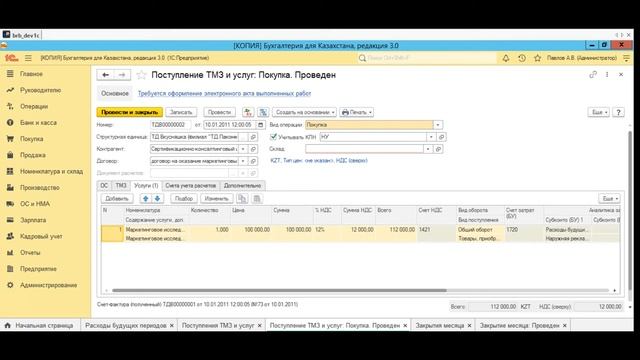Switch to ТМЗ tab
This screenshot has width=640, height=360.
pyautogui.click(x=121, y=186)
